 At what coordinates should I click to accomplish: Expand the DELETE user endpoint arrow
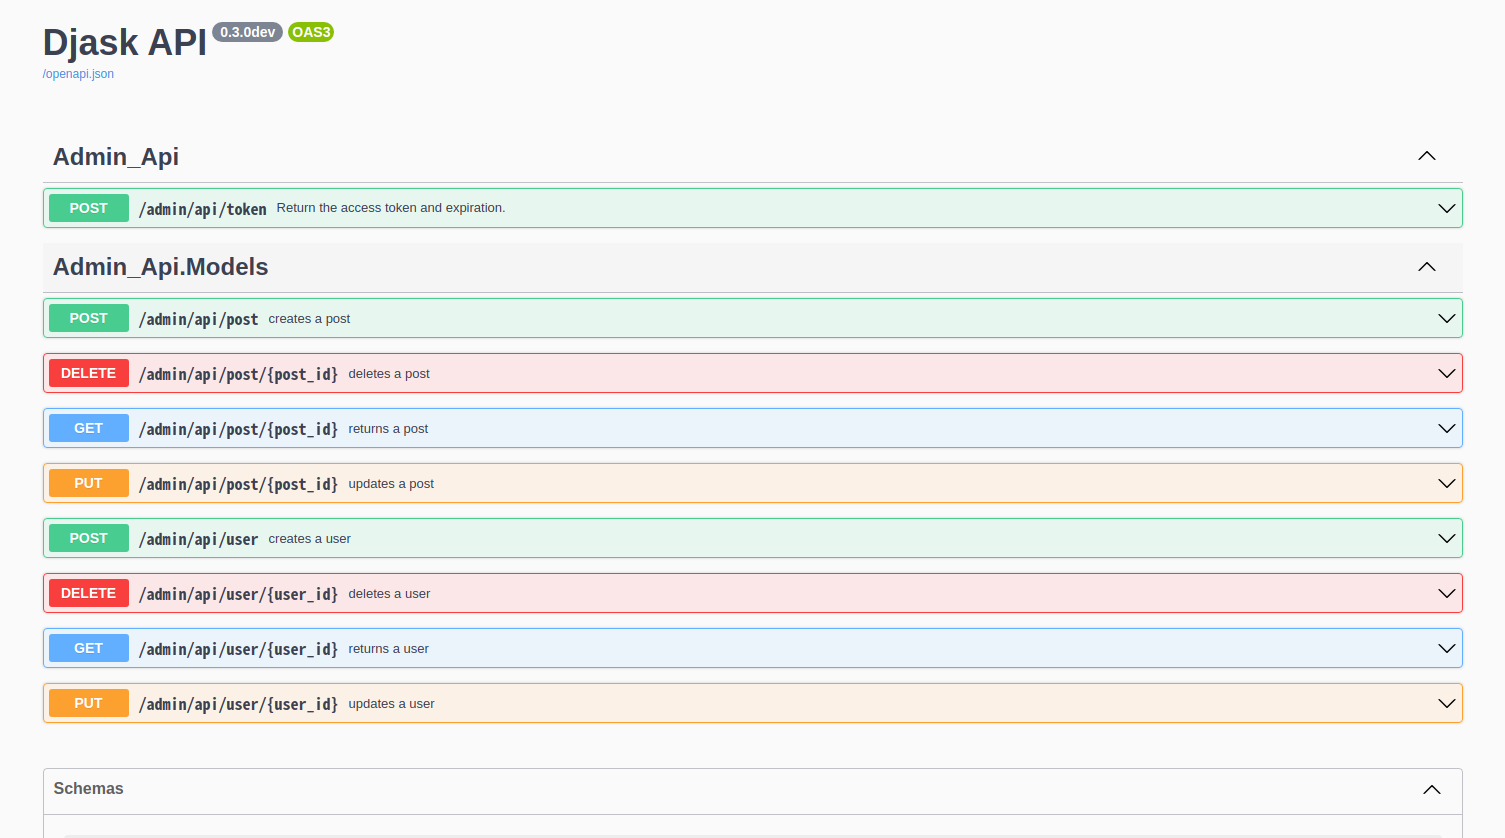coord(1446,593)
